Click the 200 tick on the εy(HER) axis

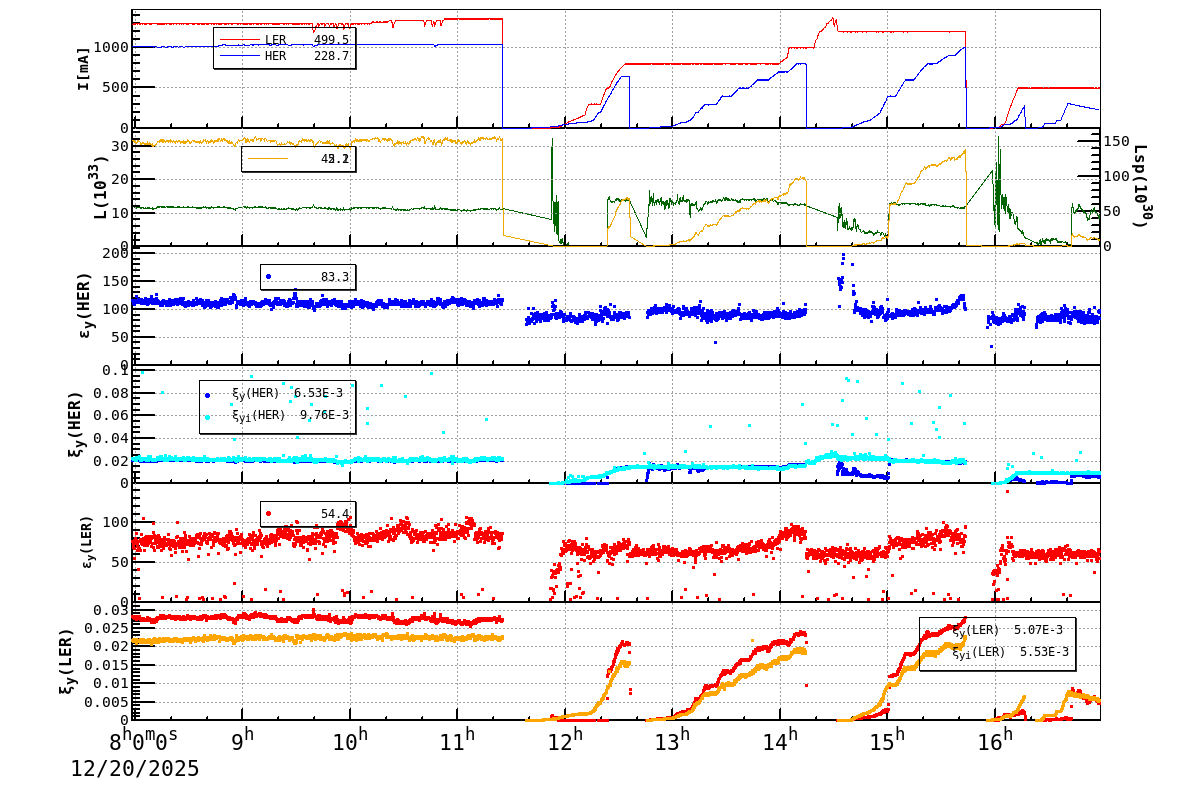click(x=114, y=254)
